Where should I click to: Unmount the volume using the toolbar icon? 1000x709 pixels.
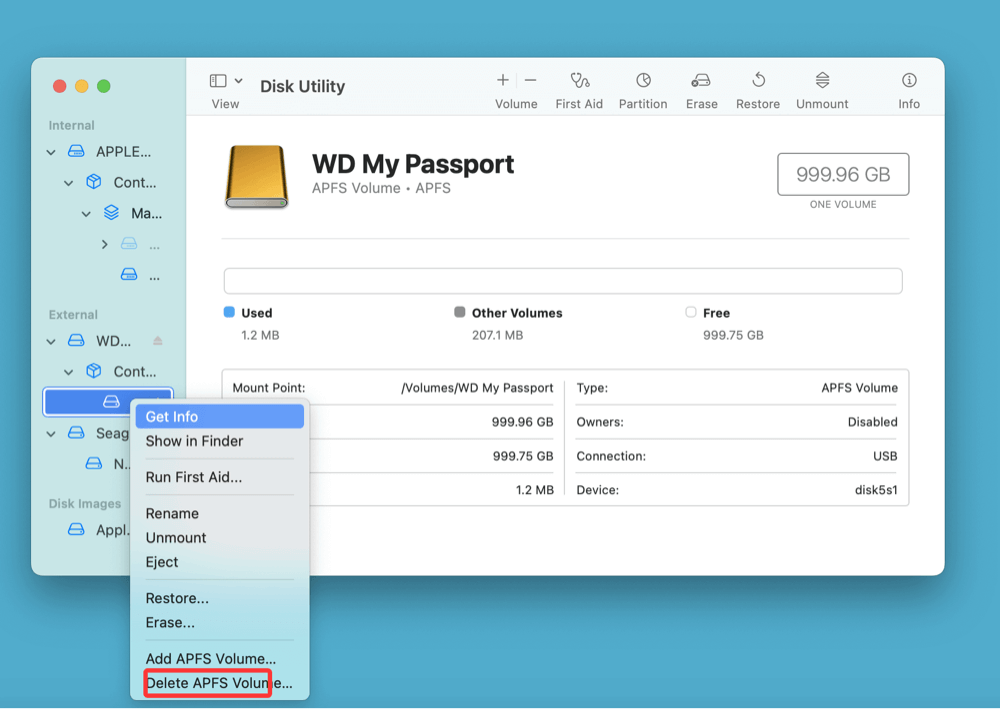pos(821,88)
